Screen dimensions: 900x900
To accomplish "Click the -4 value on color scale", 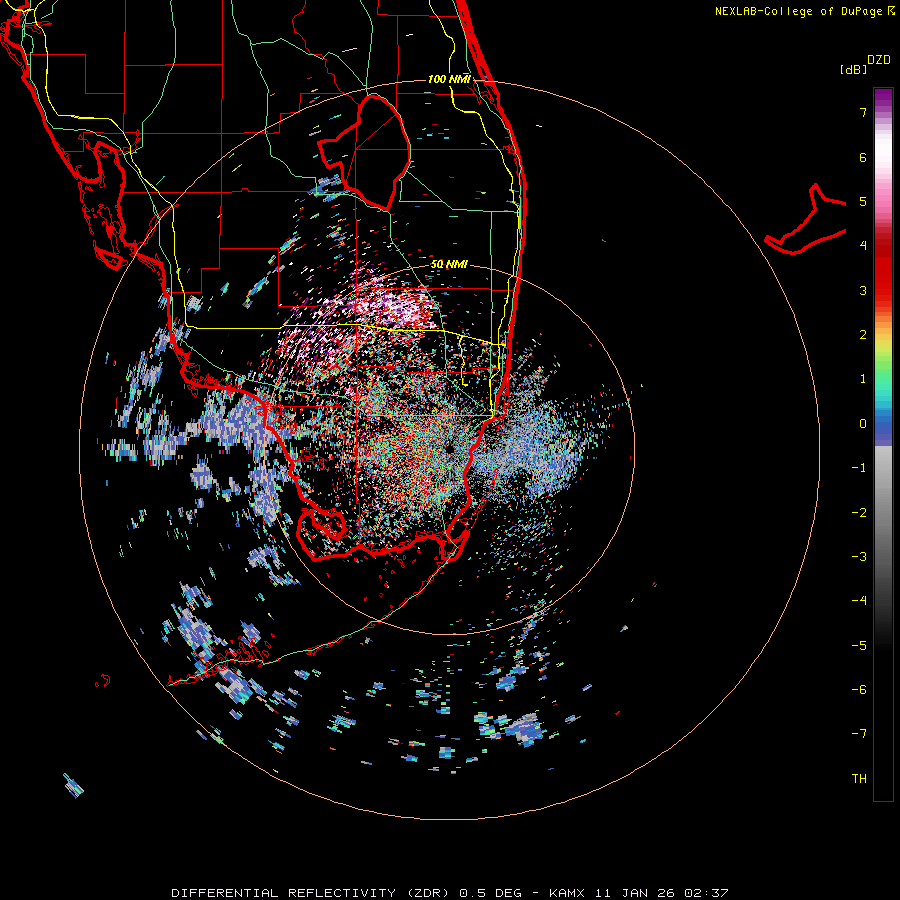I will pos(859,601).
